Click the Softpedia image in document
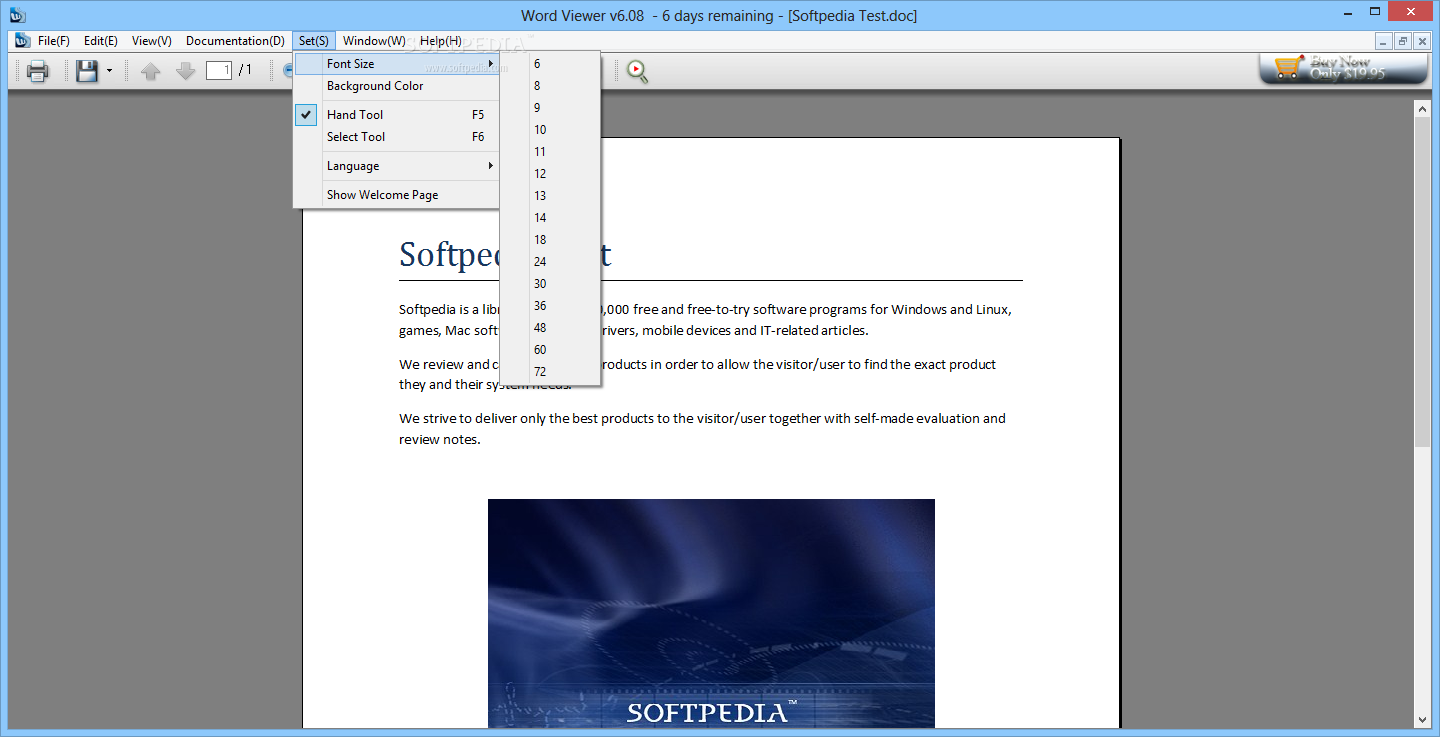The image size is (1440, 737). pos(711,614)
